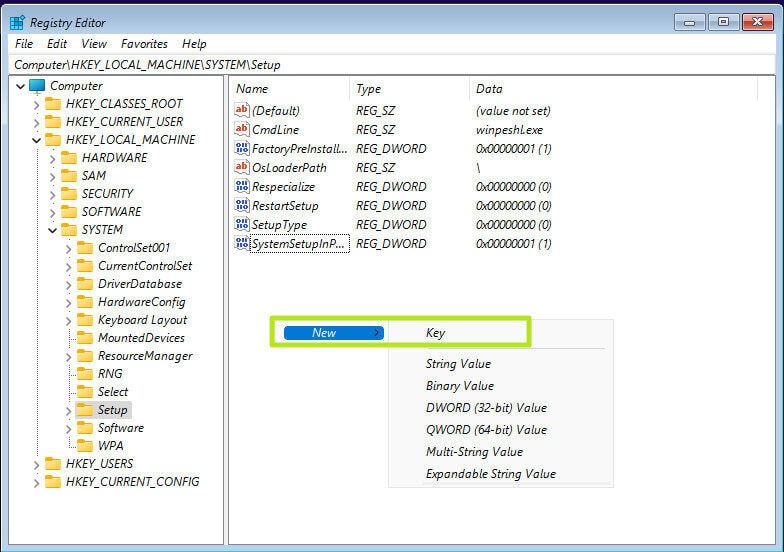The height and width of the screenshot is (552, 784).
Task: Collapse the SYSTEM key chevron
Action: (x=53, y=230)
